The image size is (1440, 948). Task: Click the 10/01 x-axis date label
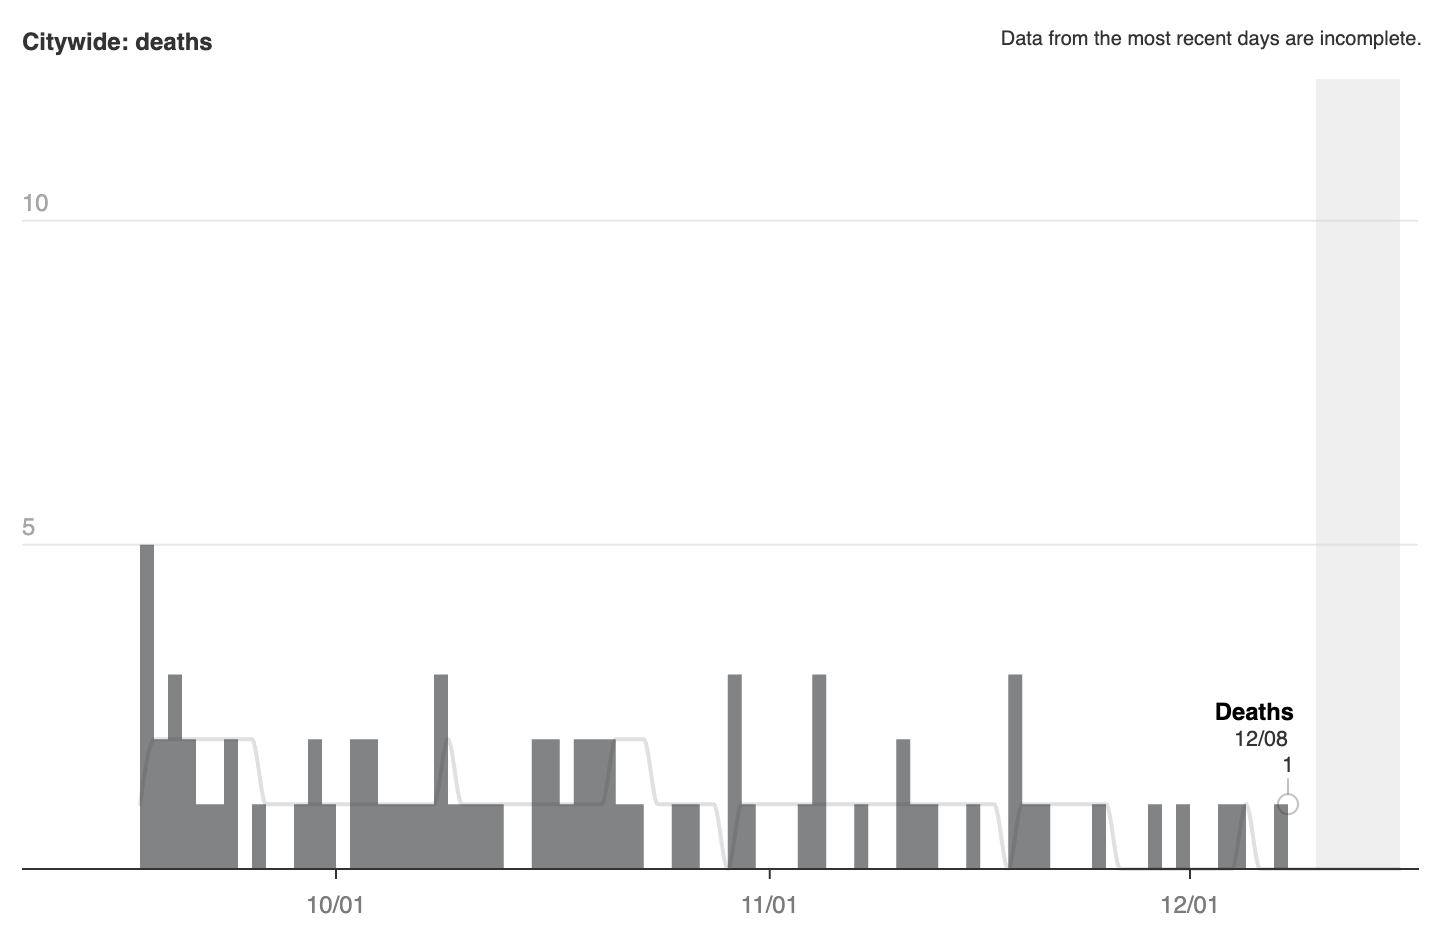tap(335, 906)
